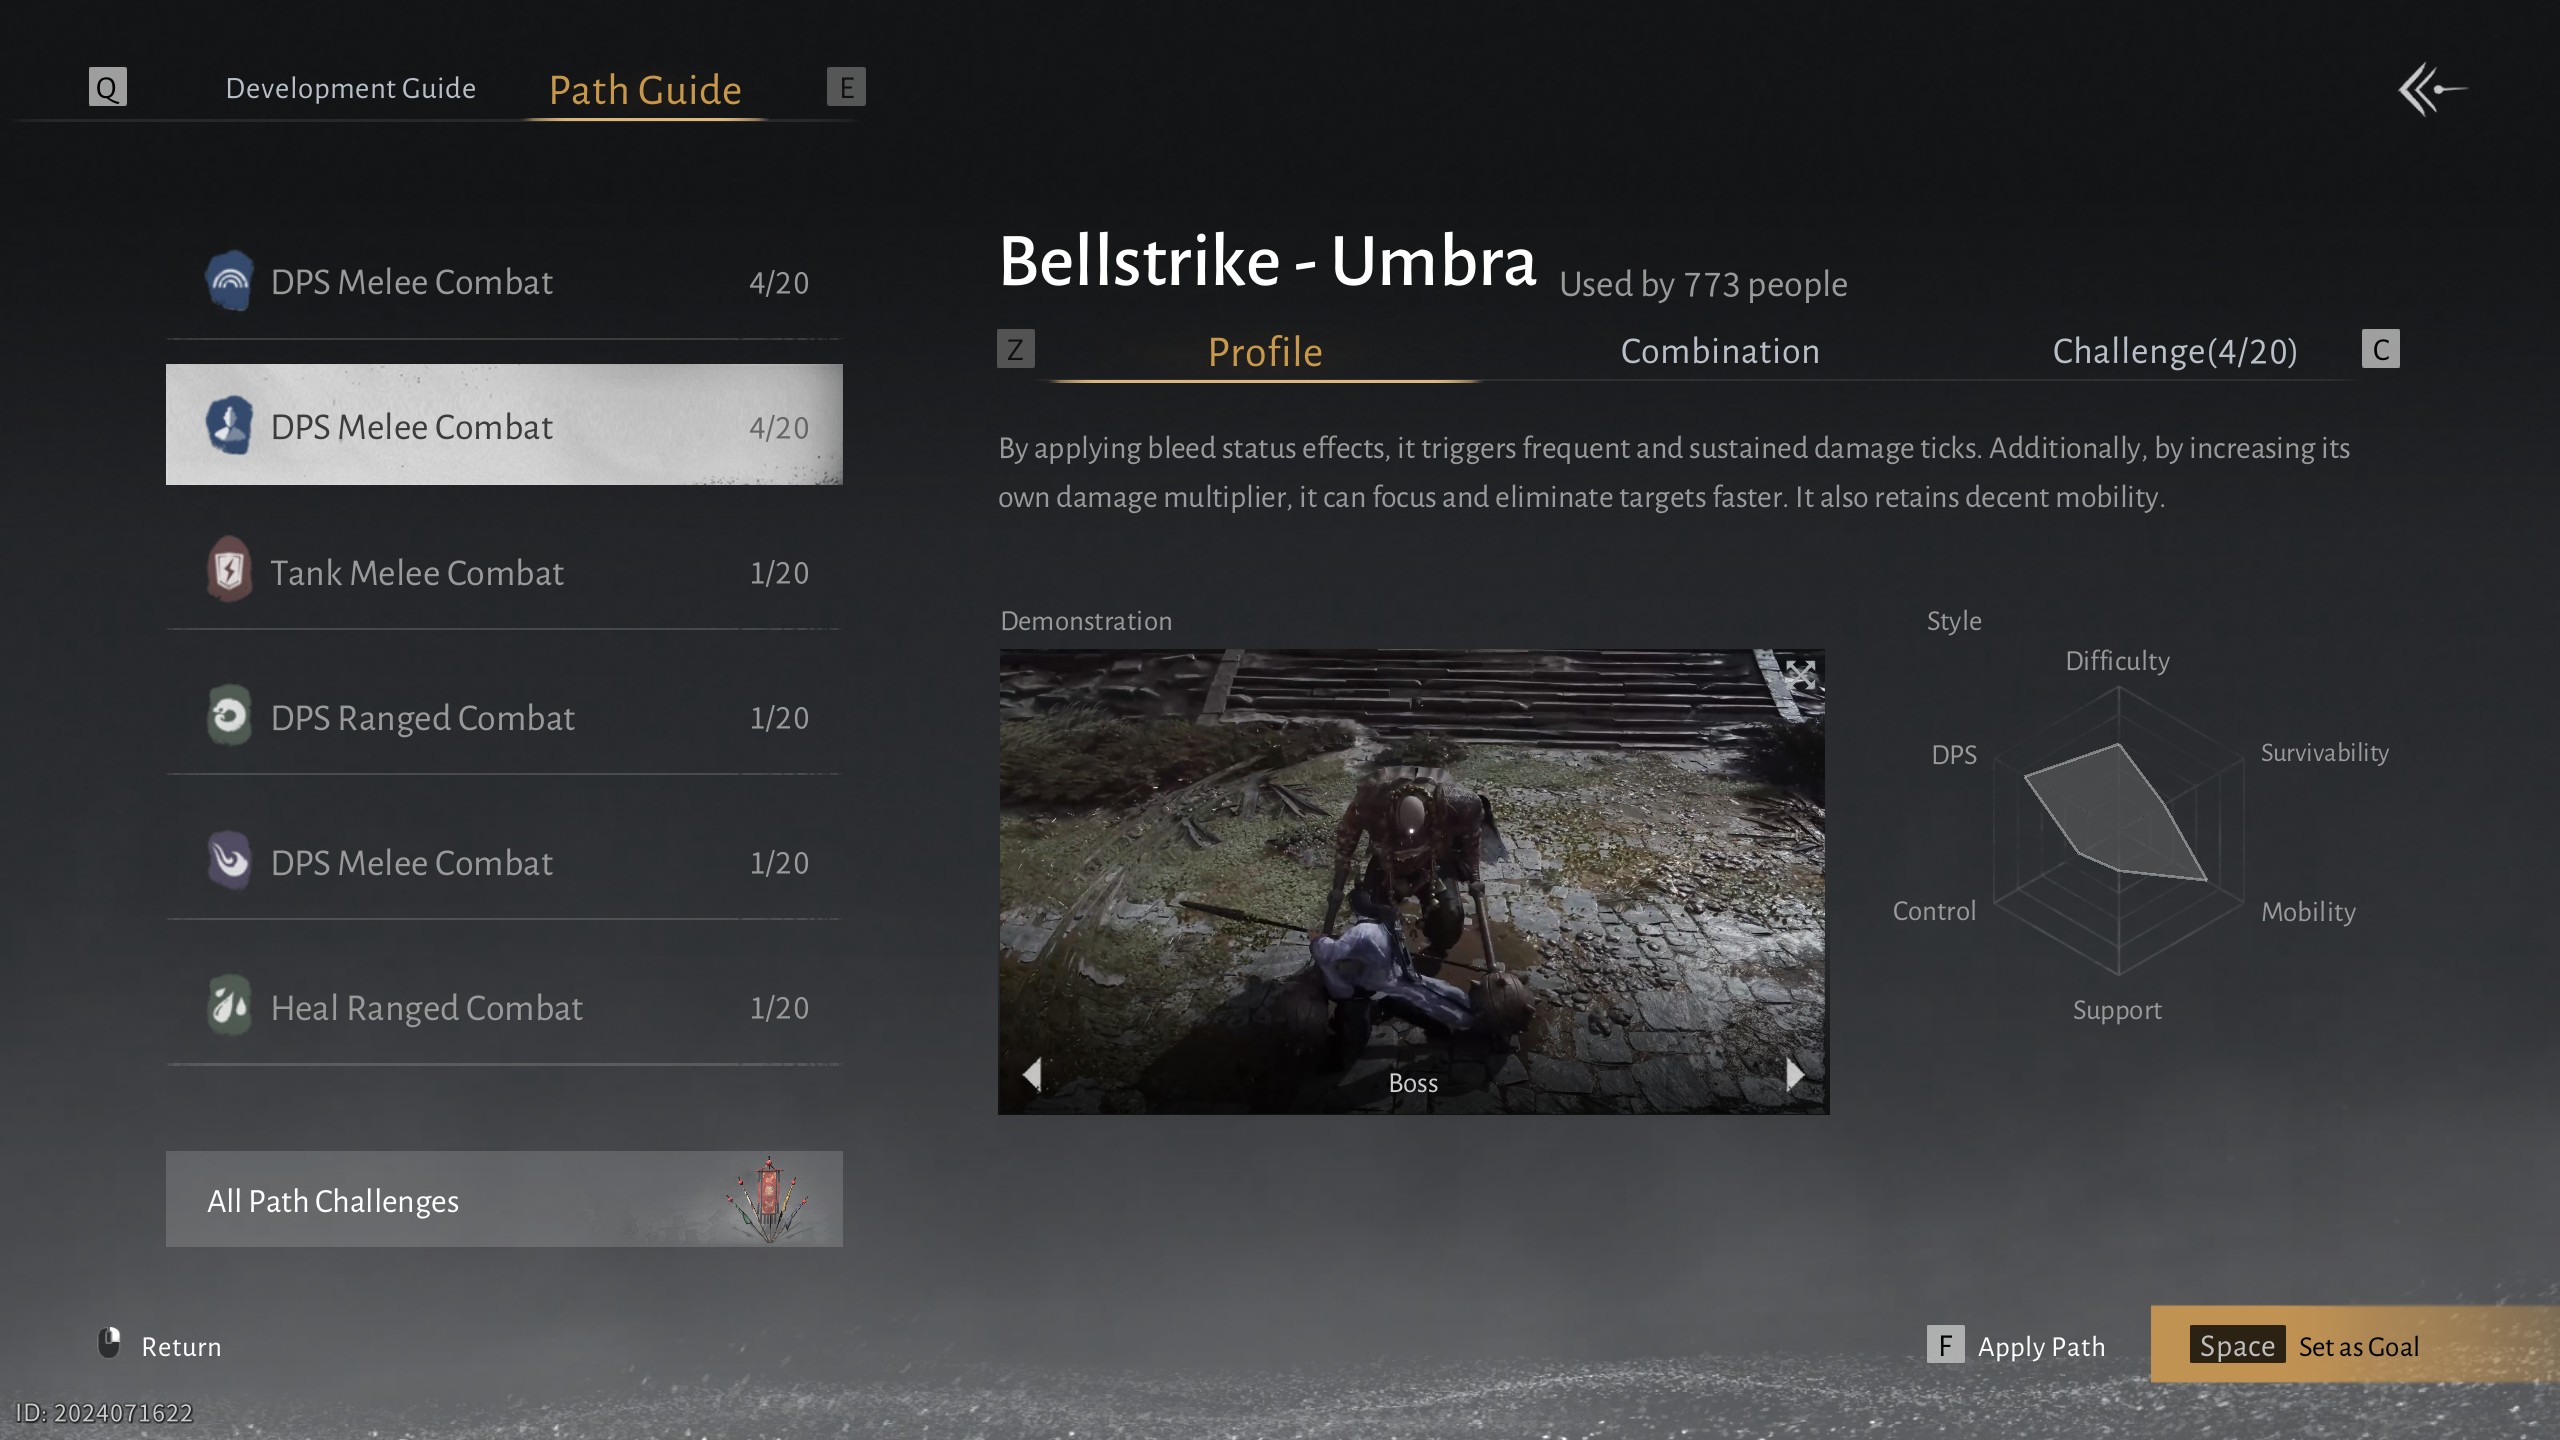2560x1440 pixels.
Task: Click the Apply Path button
Action: click(2016, 1345)
